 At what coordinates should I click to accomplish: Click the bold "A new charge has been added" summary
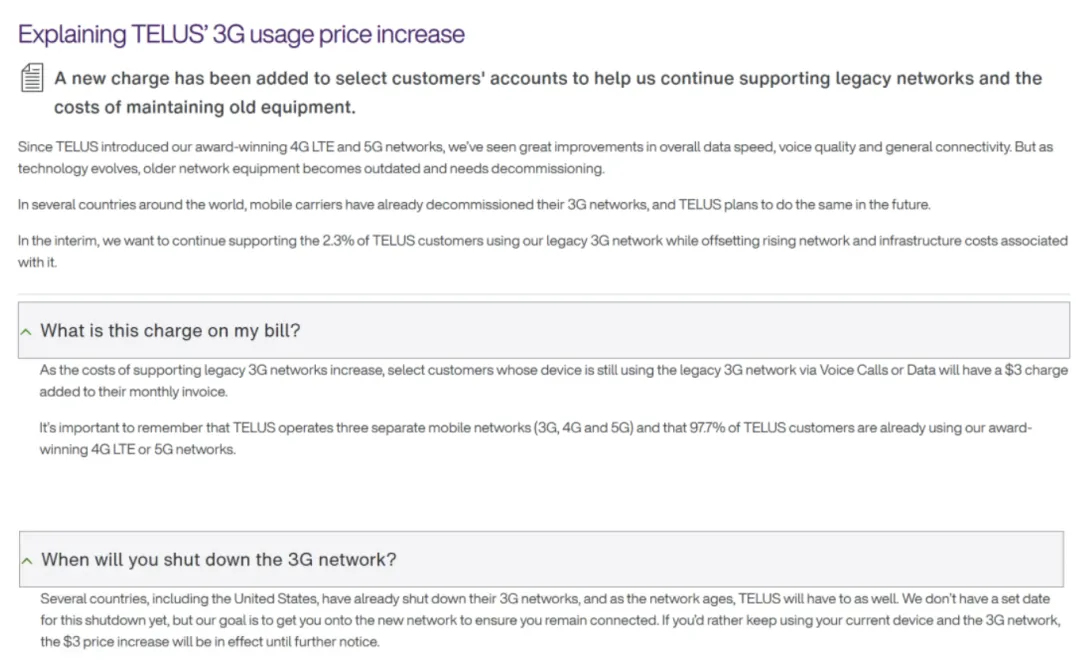[548, 92]
